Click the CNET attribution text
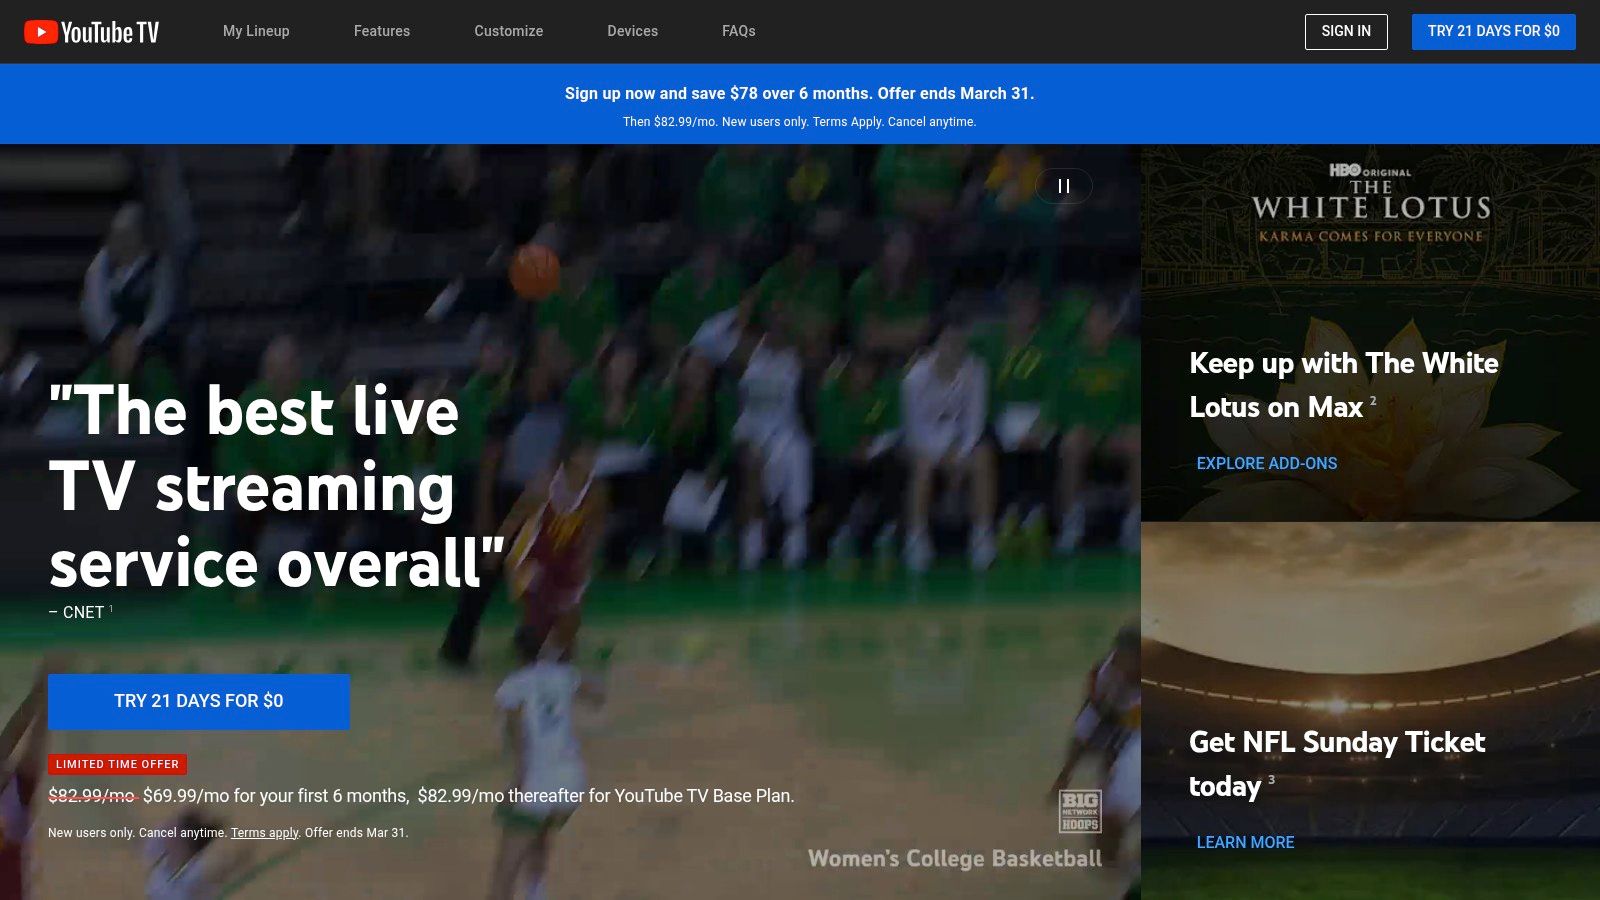The height and width of the screenshot is (900, 1600). [80, 612]
